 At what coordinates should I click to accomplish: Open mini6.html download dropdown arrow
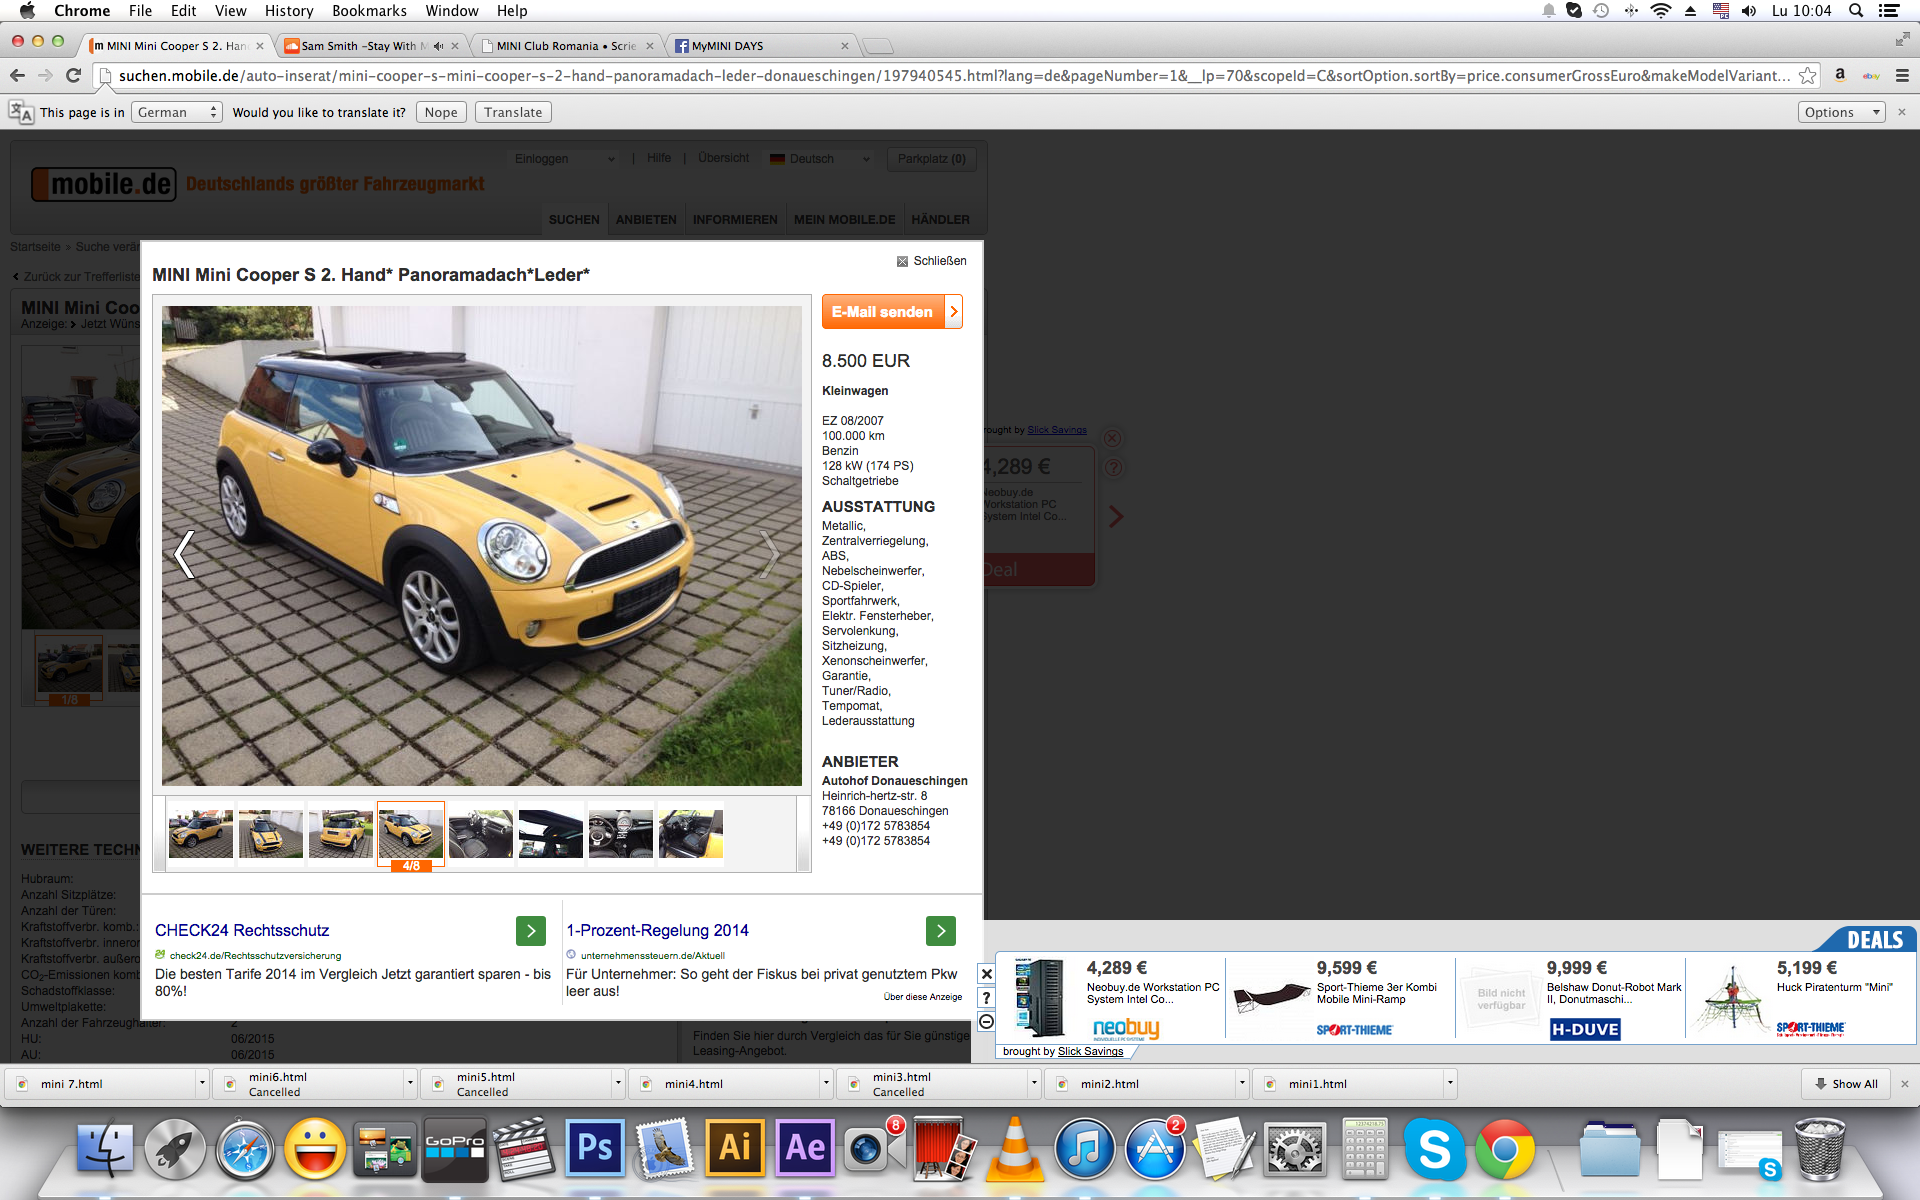(410, 1083)
